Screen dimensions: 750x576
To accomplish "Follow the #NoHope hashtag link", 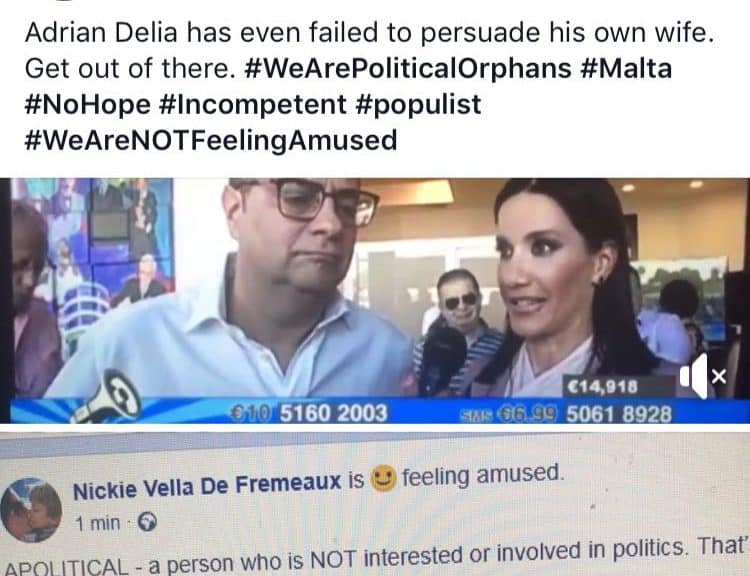I will (88, 104).
